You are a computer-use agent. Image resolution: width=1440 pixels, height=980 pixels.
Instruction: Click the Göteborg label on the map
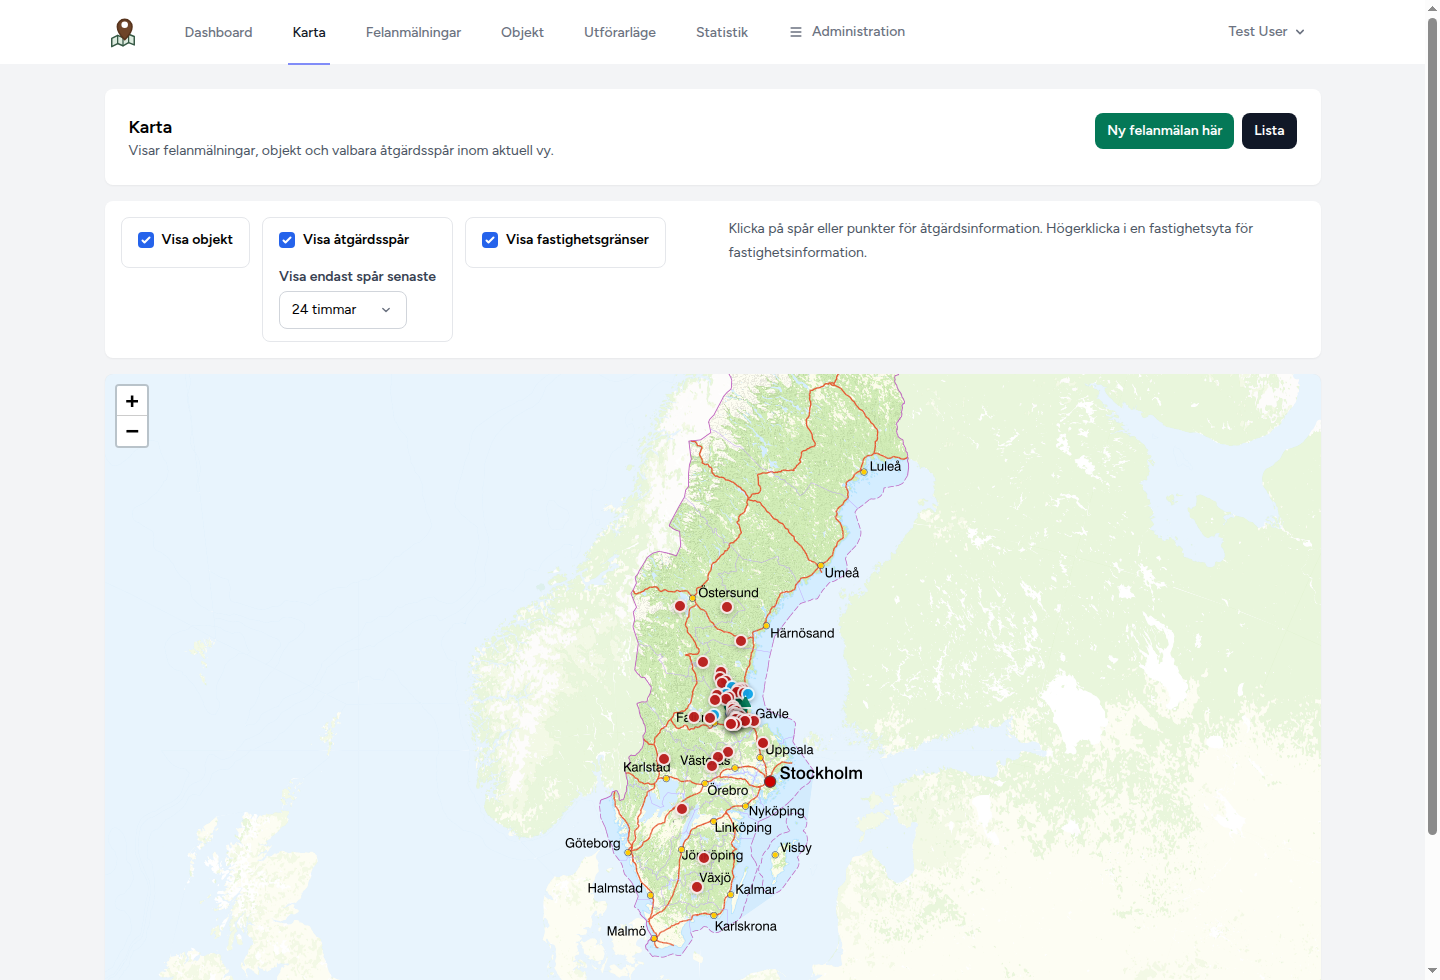(592, 843)
